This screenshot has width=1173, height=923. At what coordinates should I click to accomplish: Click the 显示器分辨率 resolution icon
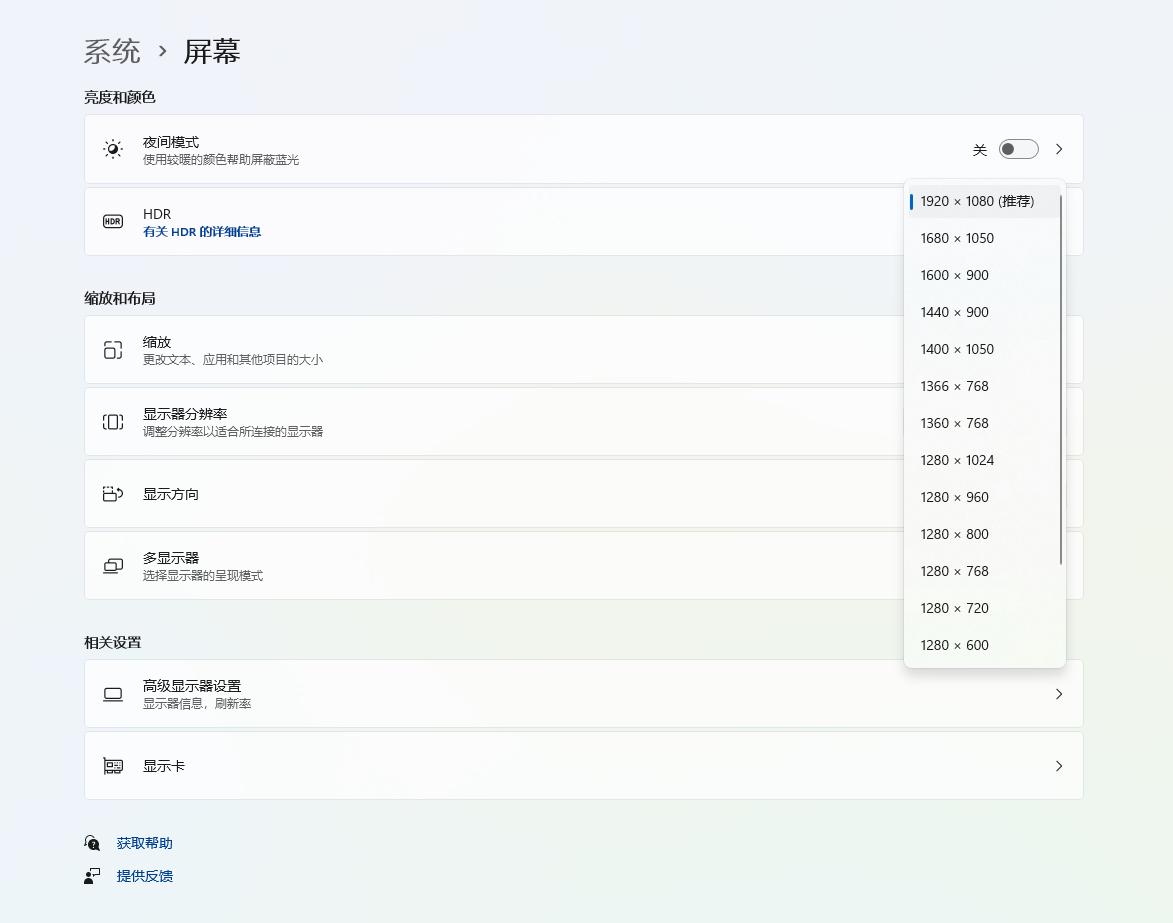point(112,421)
